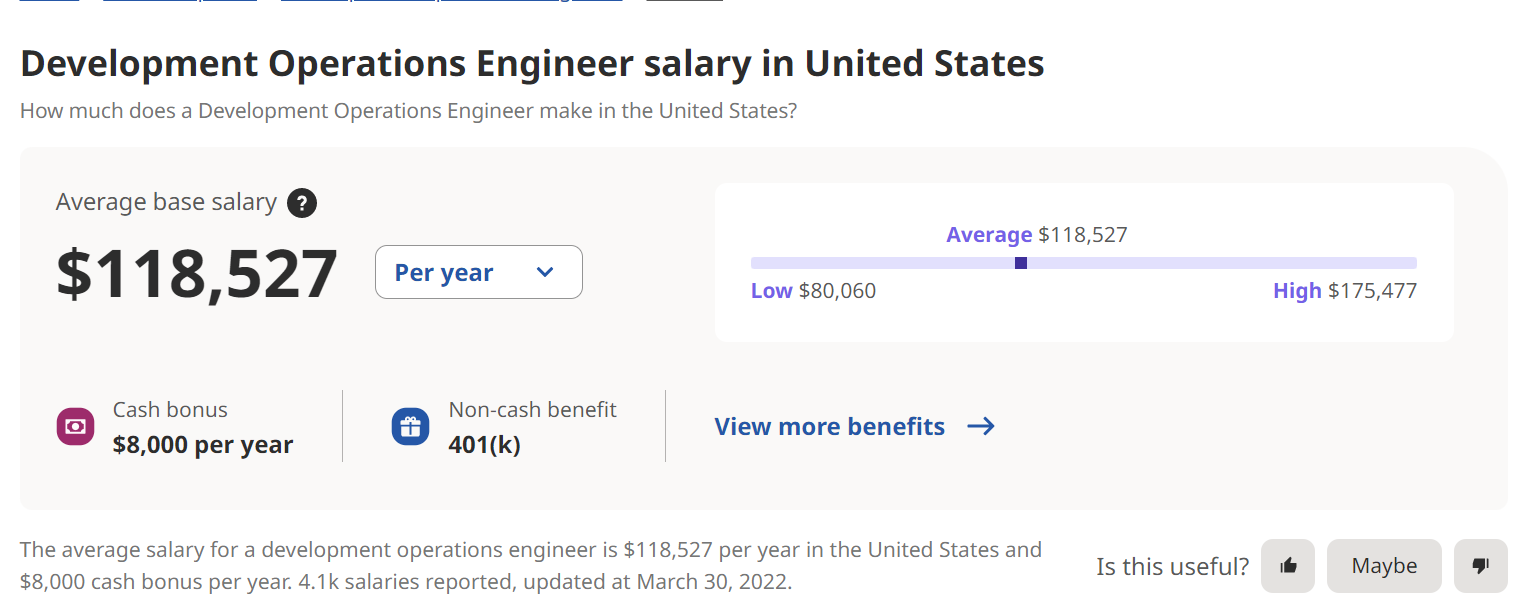Click the chevron in Per year selector
The image size is (1516, 612).
tap(545, 272)
